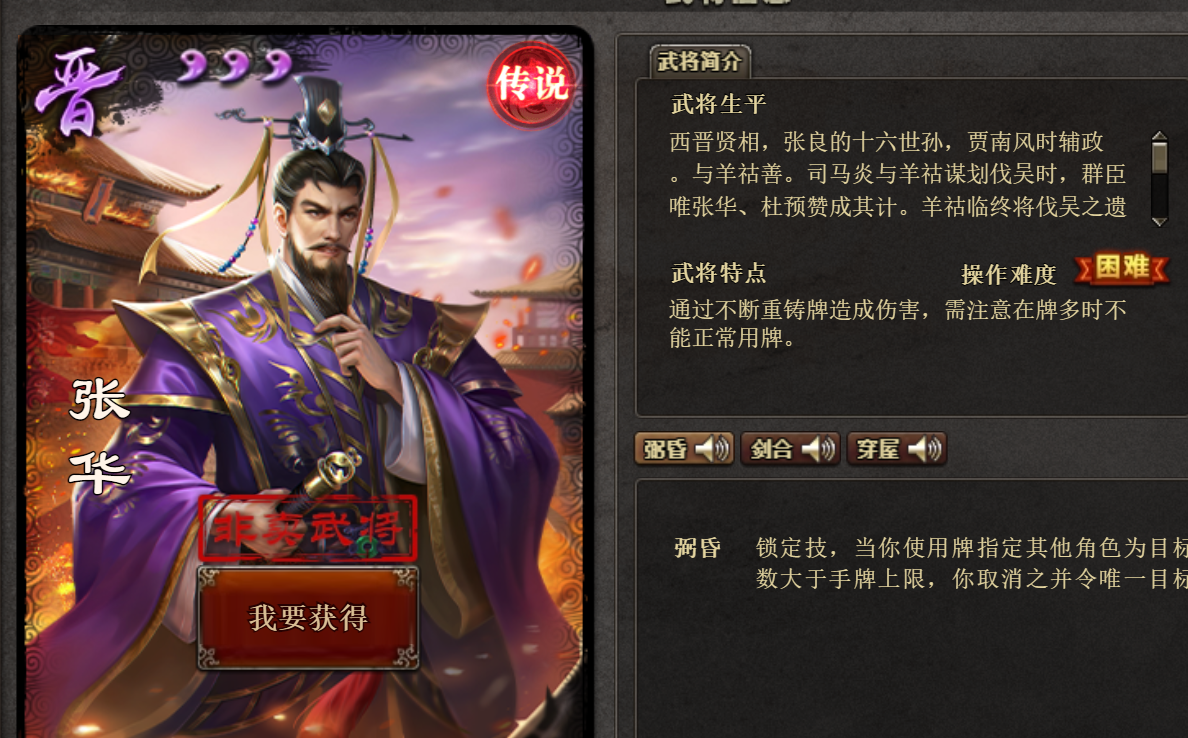This screenshot has width=1188, height=738.
Task: Click the biography scrollbar thumb
Action: coord(1159,158)
